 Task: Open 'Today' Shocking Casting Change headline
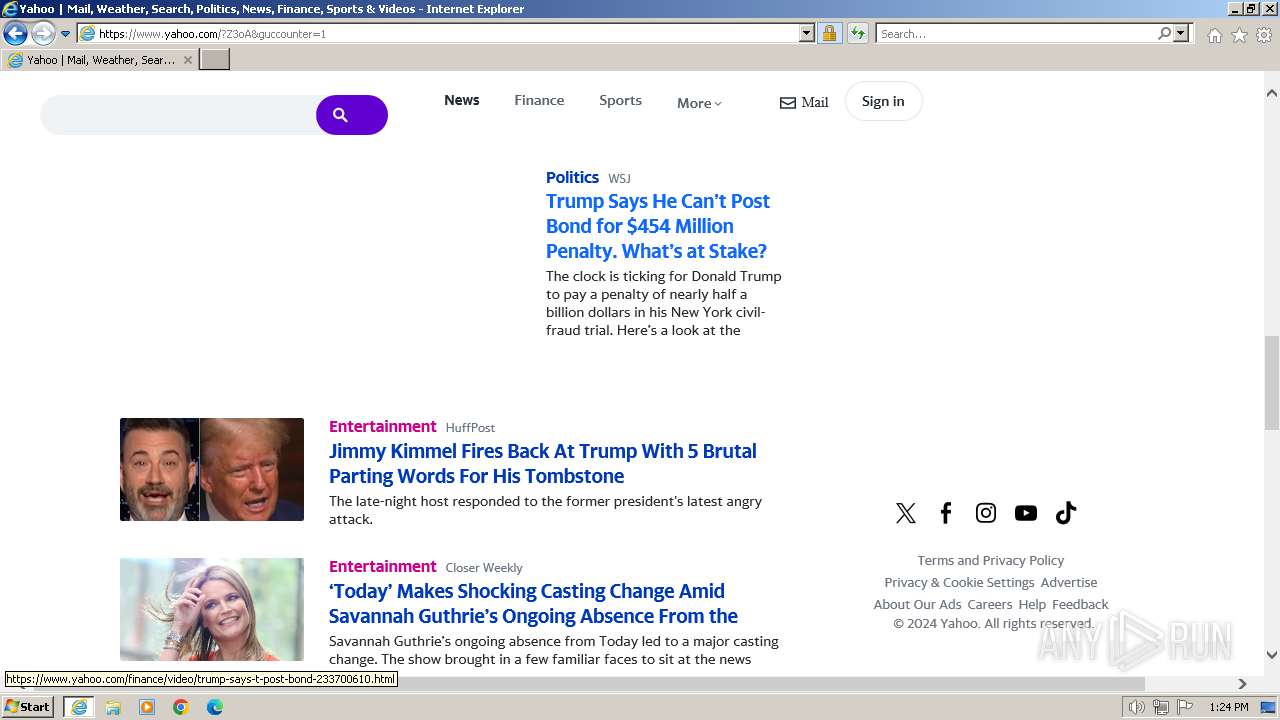click(x=533, y=603)
